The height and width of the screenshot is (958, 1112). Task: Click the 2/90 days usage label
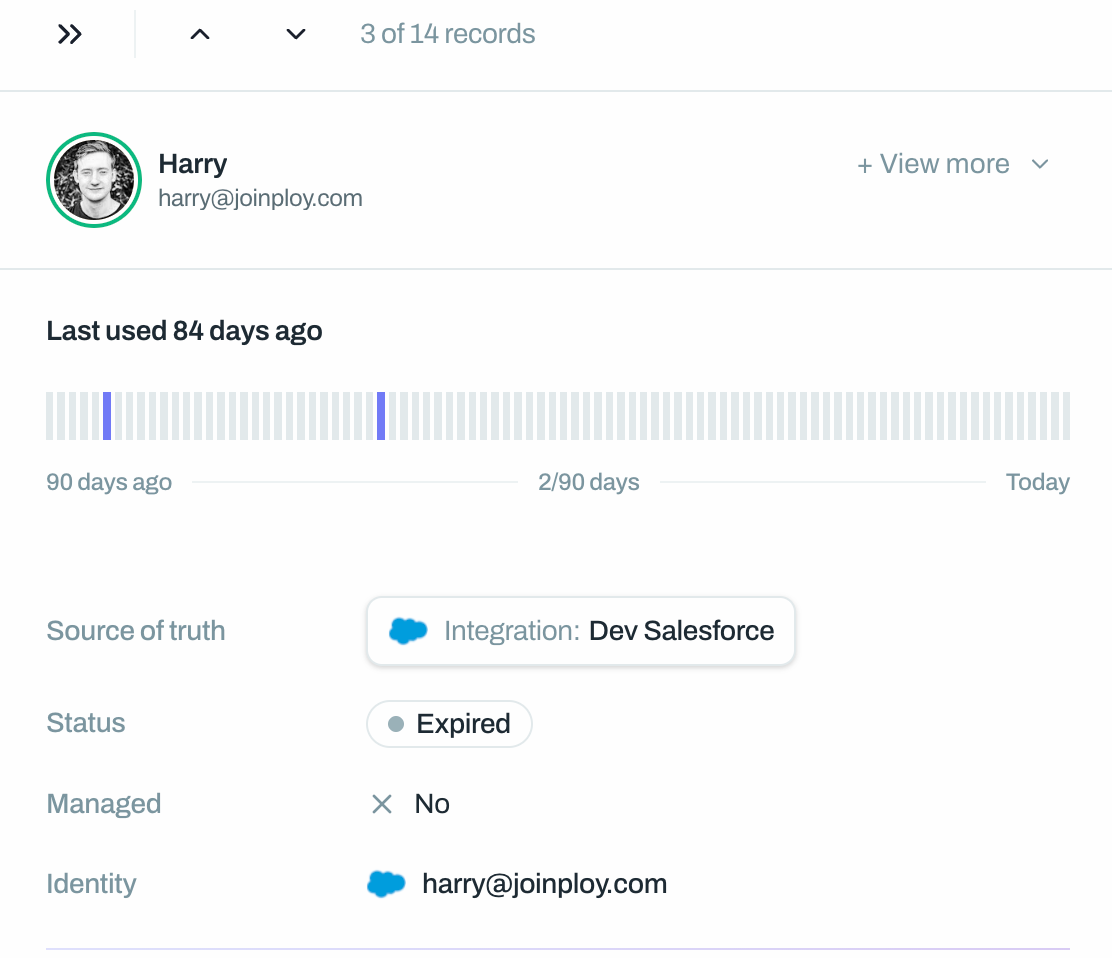(588, 483)
